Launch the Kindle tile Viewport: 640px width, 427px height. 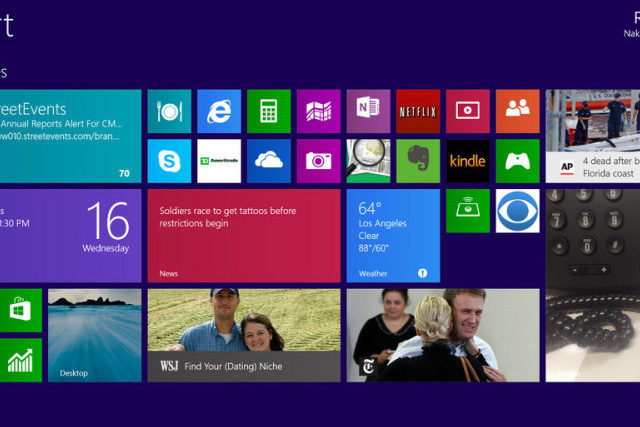tap(468, 161)
